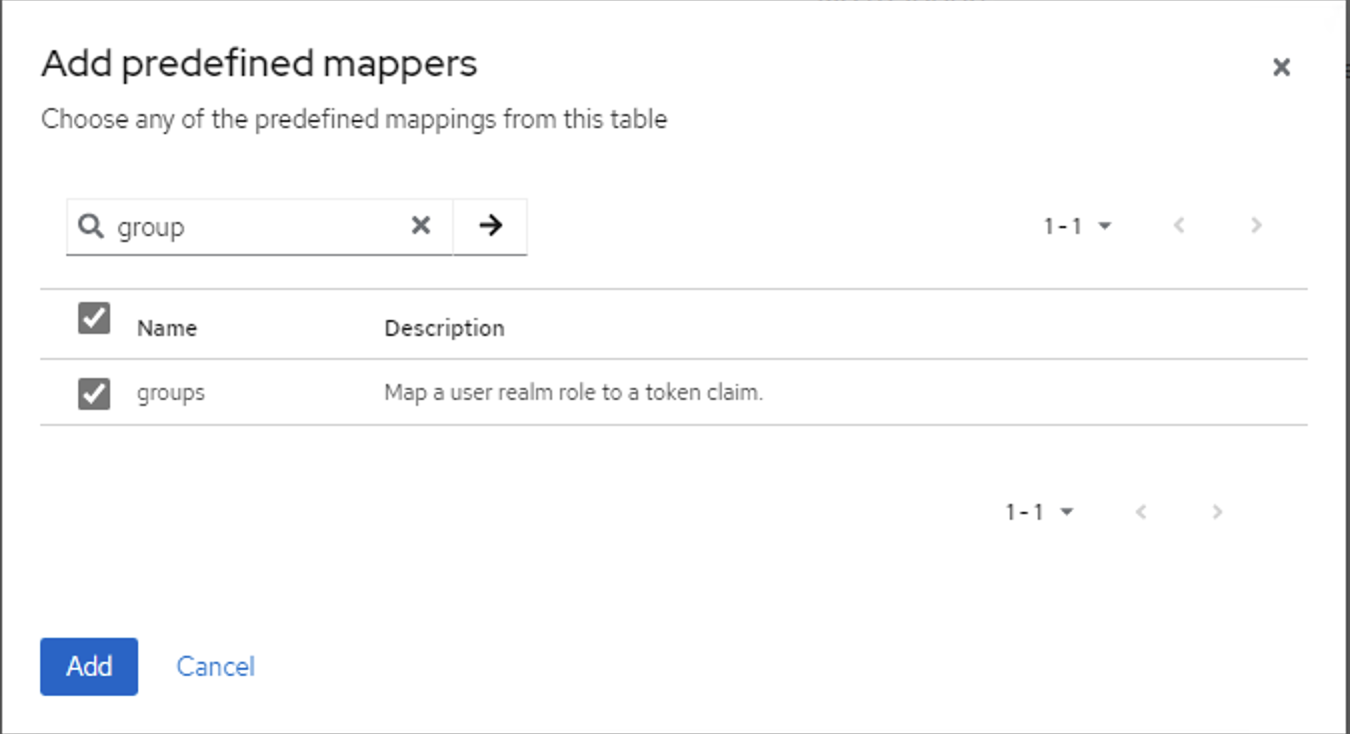
Task: Close the Add predefined mappers dialog
Action: 1281,68
